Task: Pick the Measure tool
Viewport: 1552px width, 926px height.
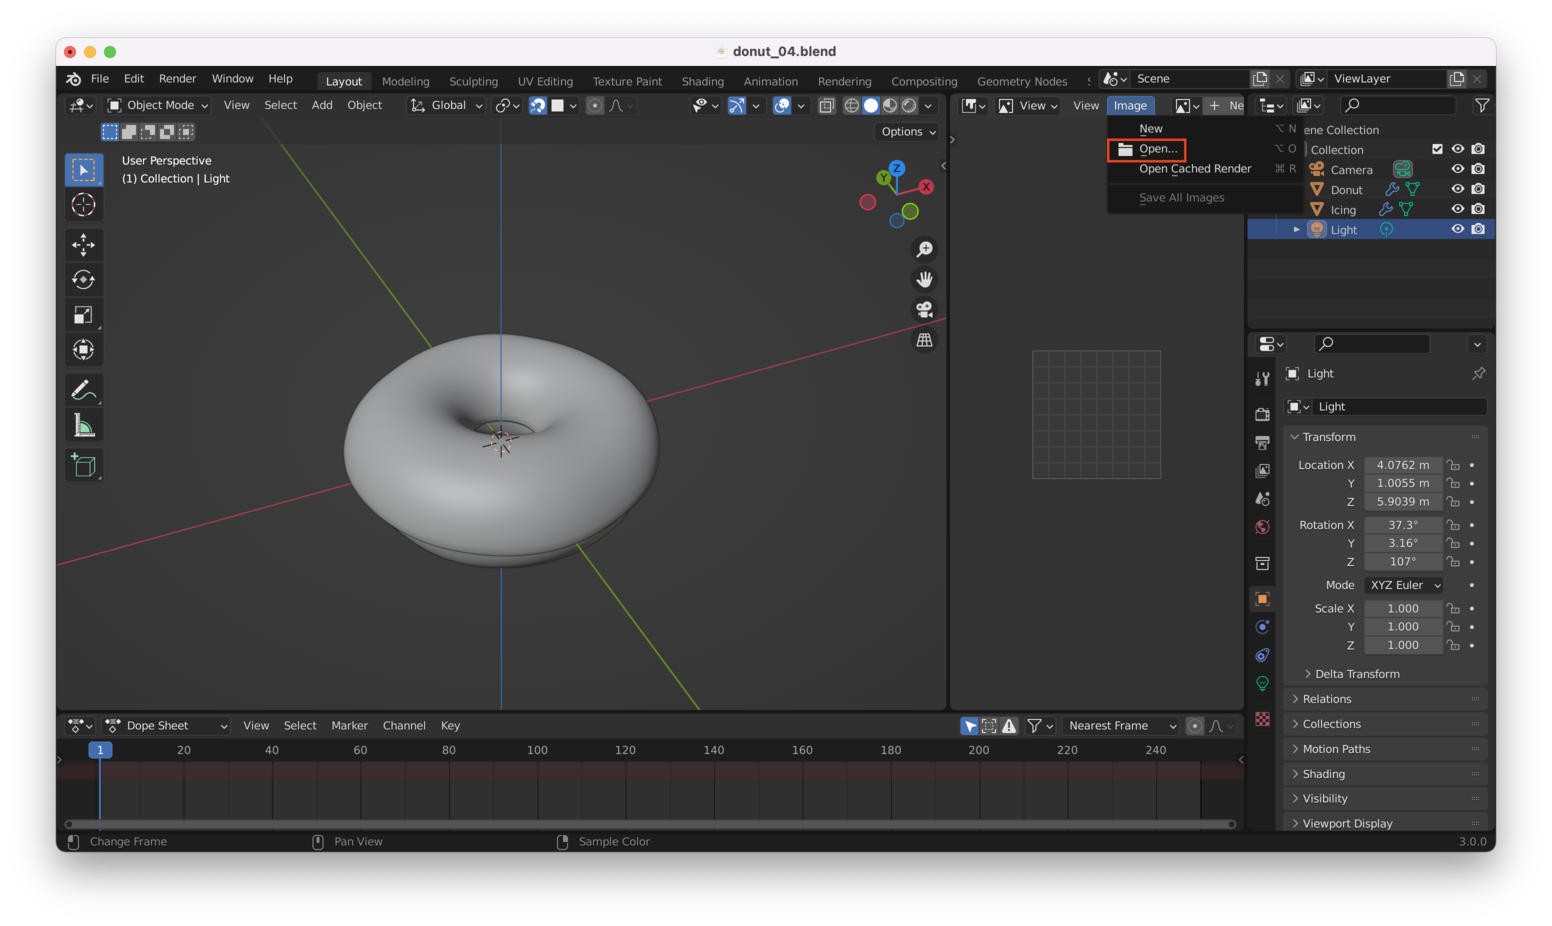Action: click(84, 423)
